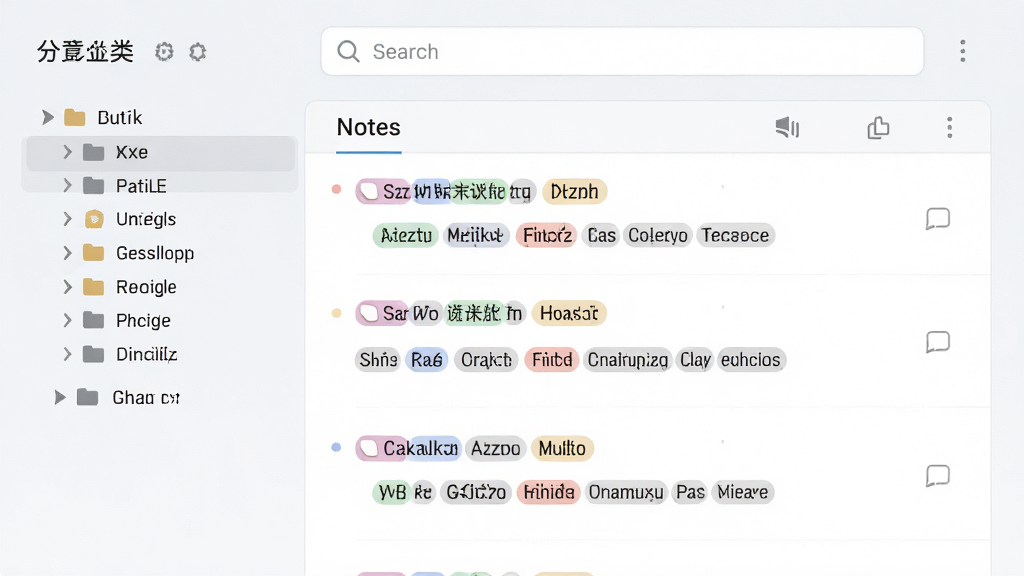The image size is (1024, 576).
Task: Expand the Kxe folder chevron
Action: point(67,152)
